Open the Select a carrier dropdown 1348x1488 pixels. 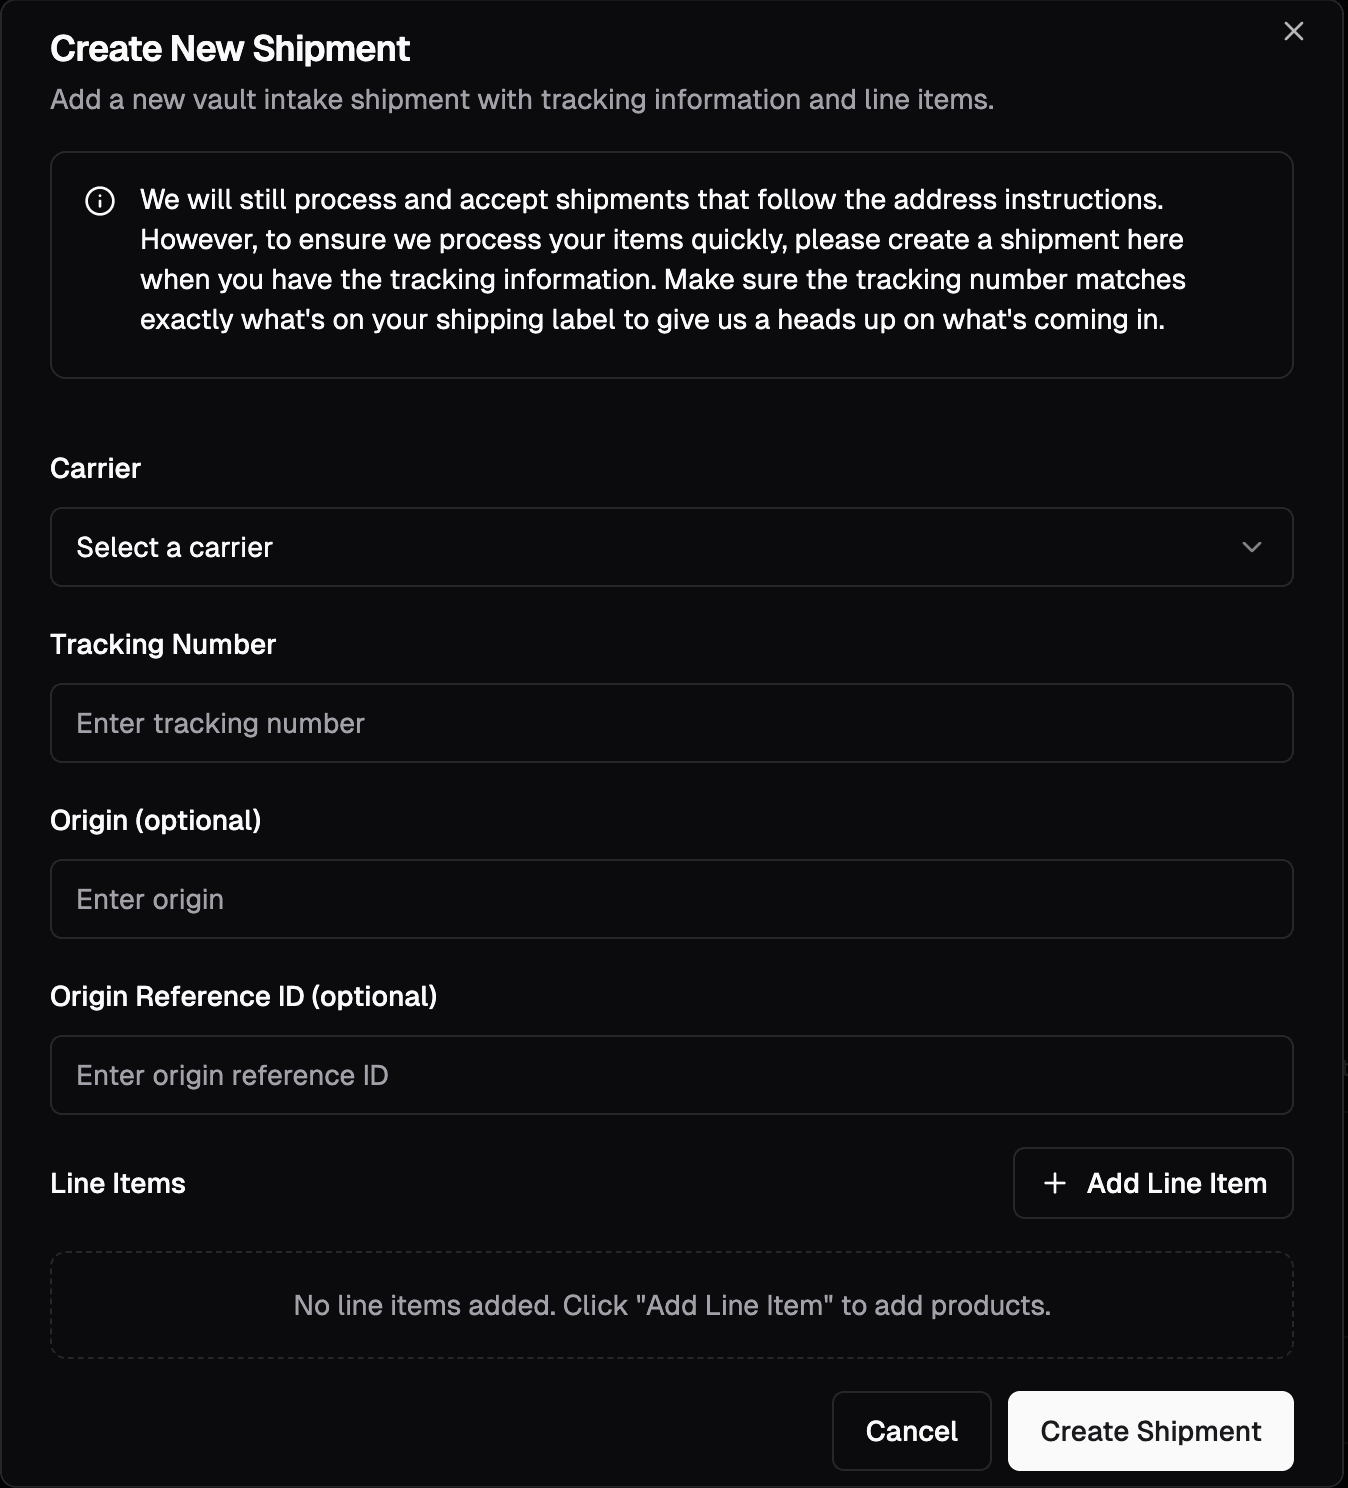pos(671,548)
